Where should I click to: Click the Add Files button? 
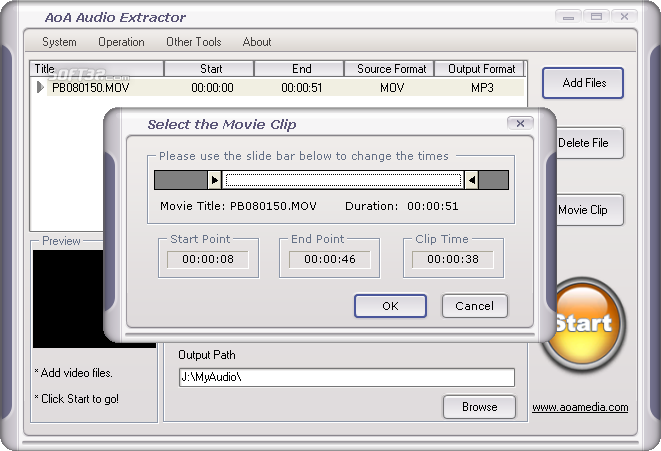(583, 83)
